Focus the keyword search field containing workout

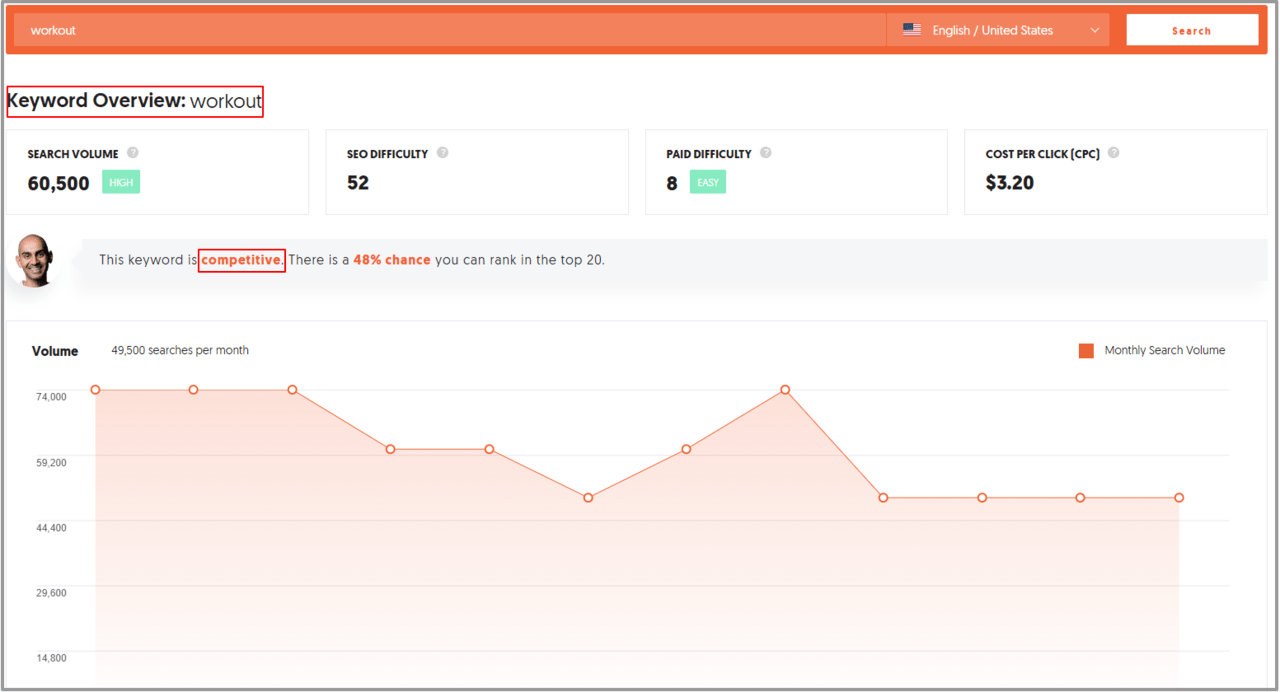click(450, 30)
